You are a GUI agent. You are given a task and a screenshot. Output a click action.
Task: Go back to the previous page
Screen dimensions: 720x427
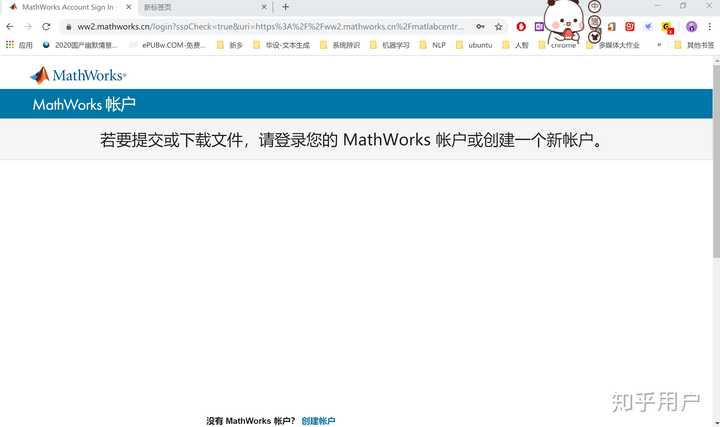tap(10, 27)
